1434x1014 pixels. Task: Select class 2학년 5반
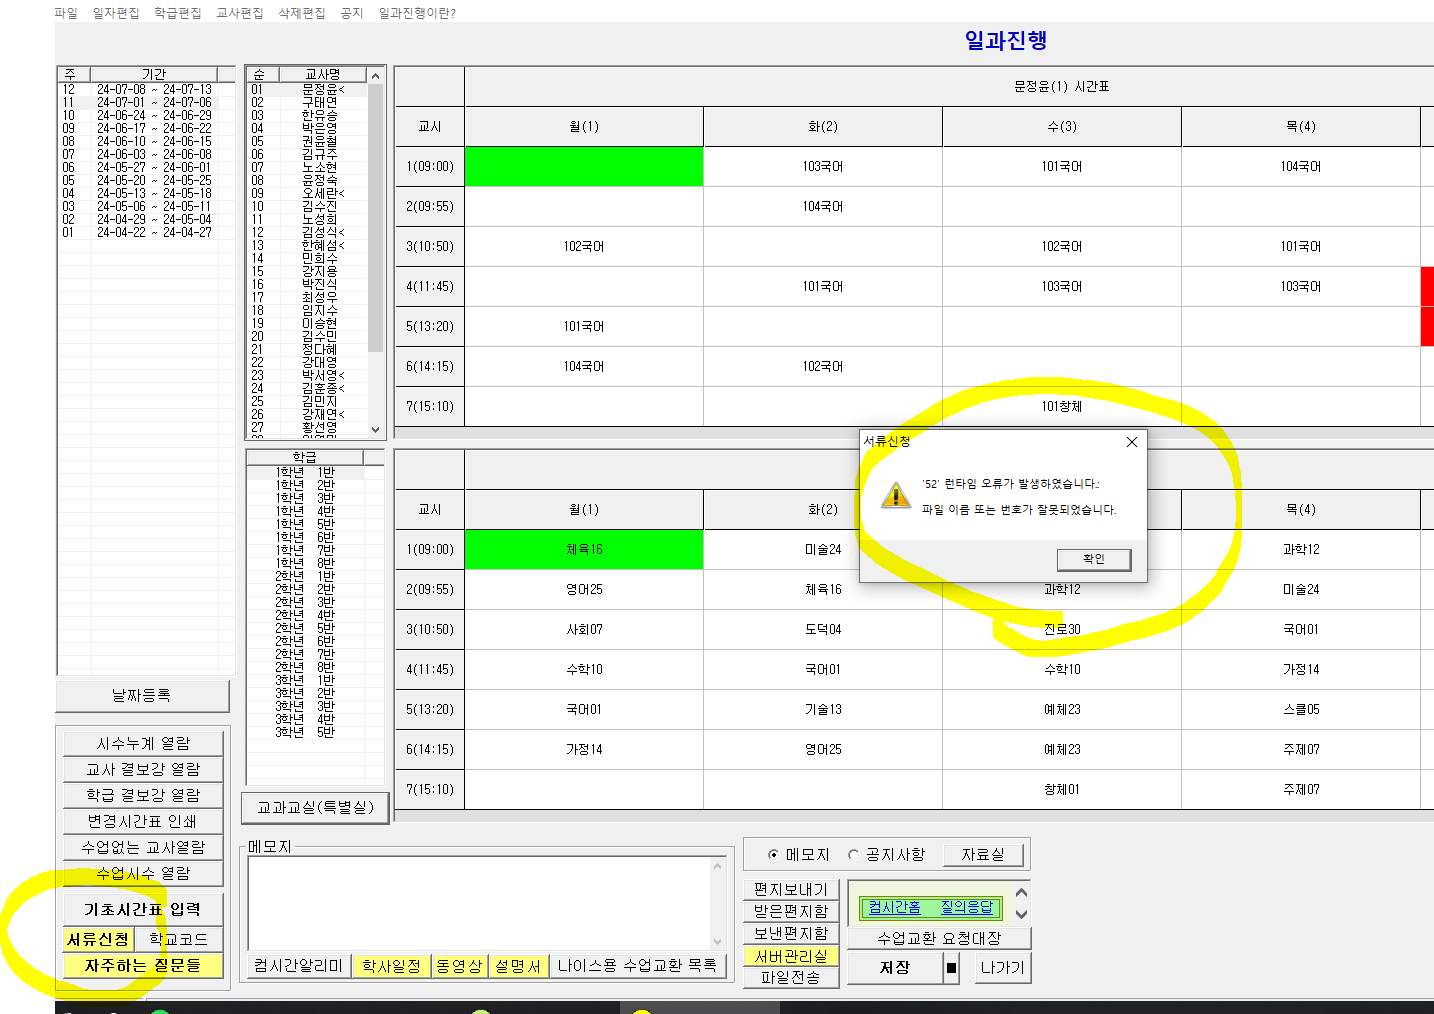305,628
